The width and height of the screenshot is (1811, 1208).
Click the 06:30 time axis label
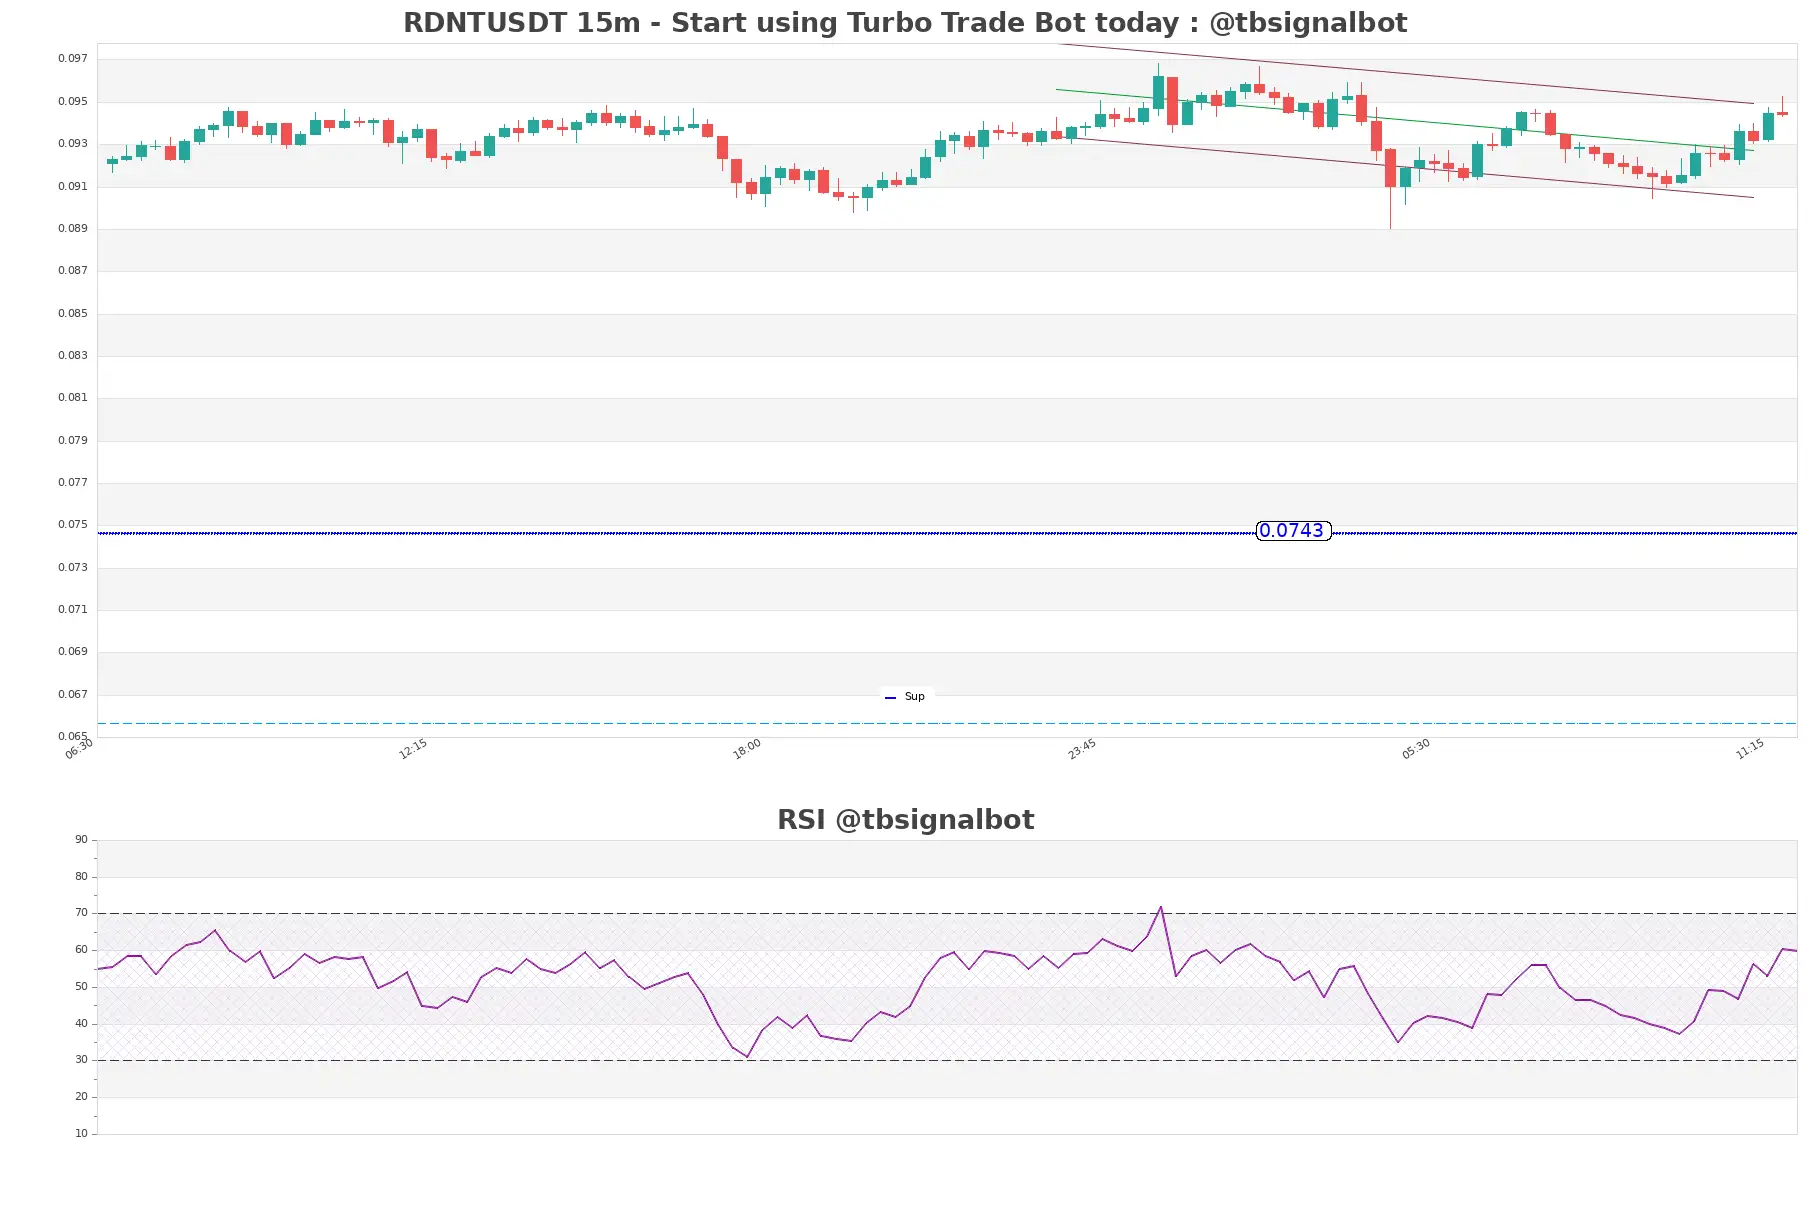pyautogui.click(x=79, y=749)
